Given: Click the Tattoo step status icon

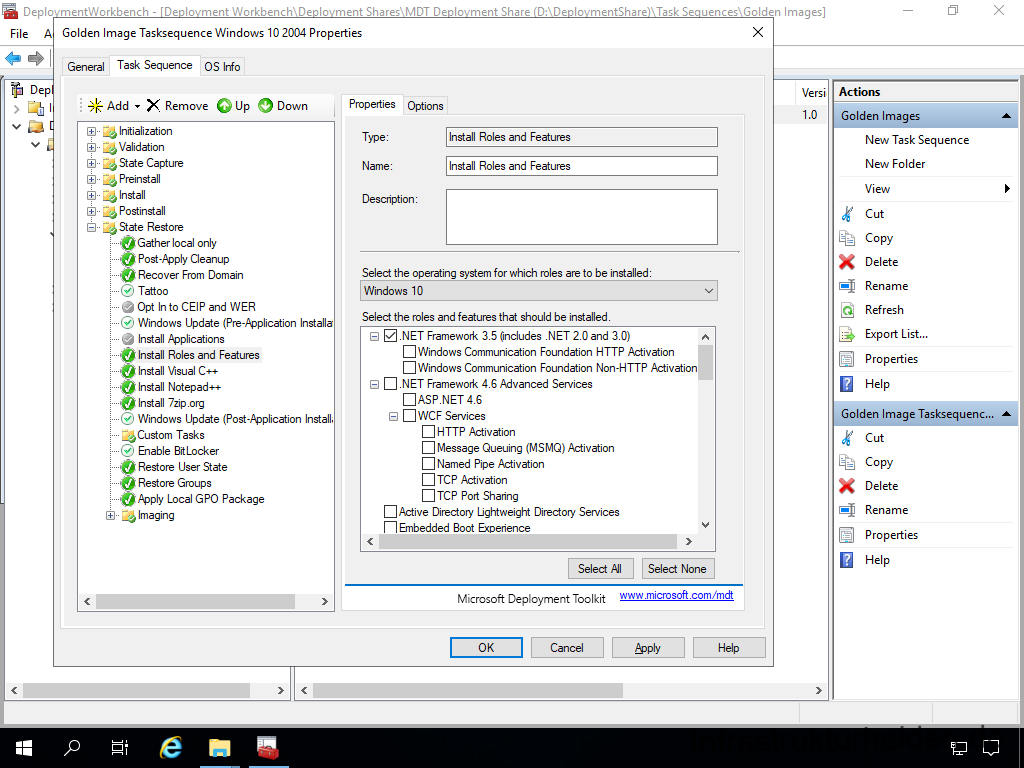Looking at the screenshot, I should click(x=128, y=291).
